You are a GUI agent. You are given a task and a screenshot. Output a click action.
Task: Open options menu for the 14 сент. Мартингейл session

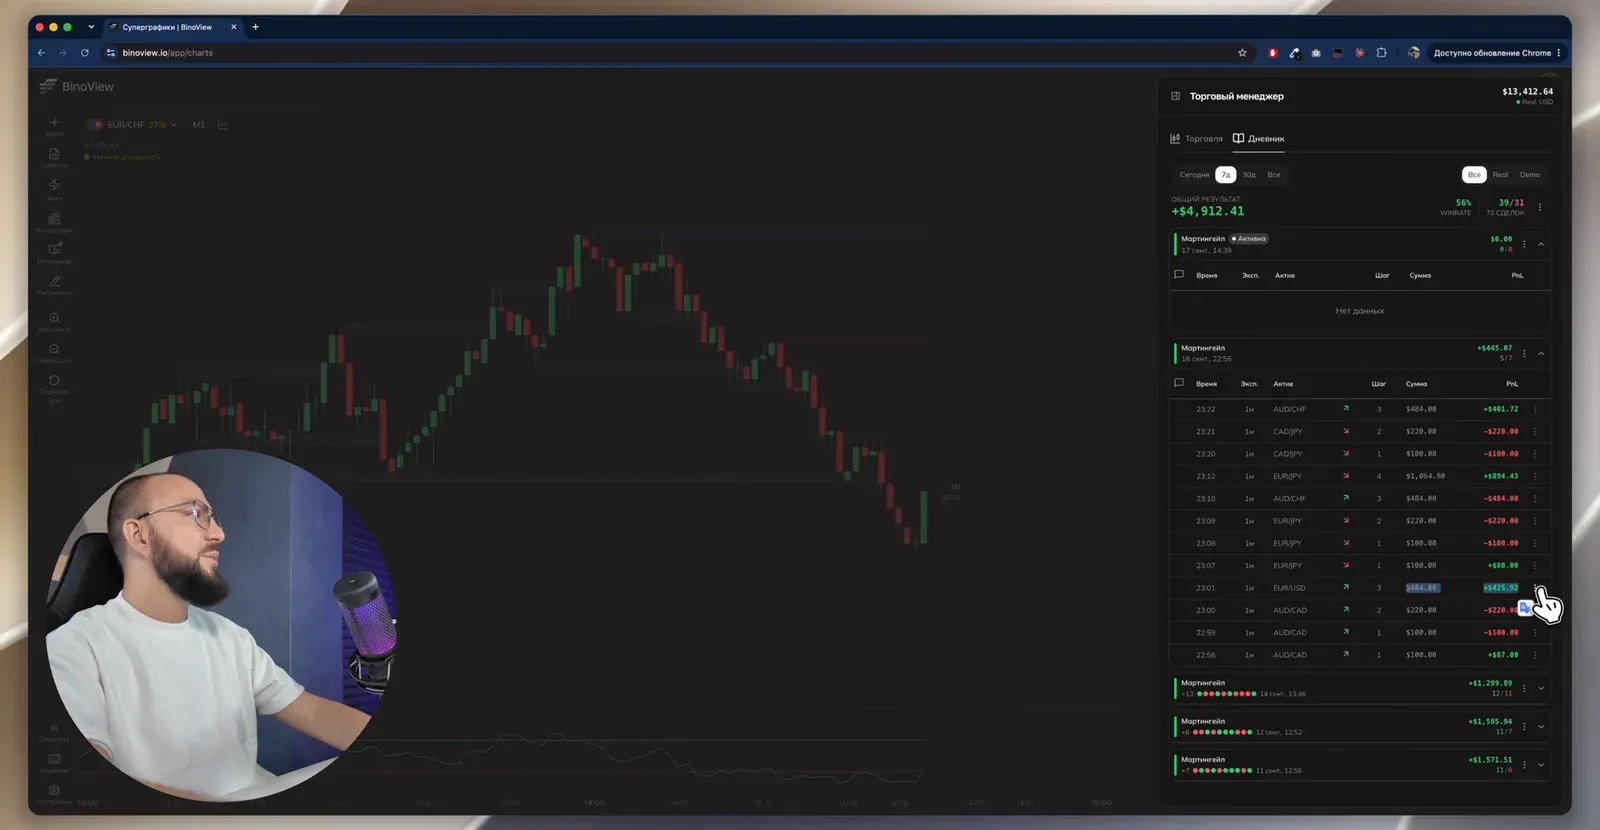tap(1524, 688)
